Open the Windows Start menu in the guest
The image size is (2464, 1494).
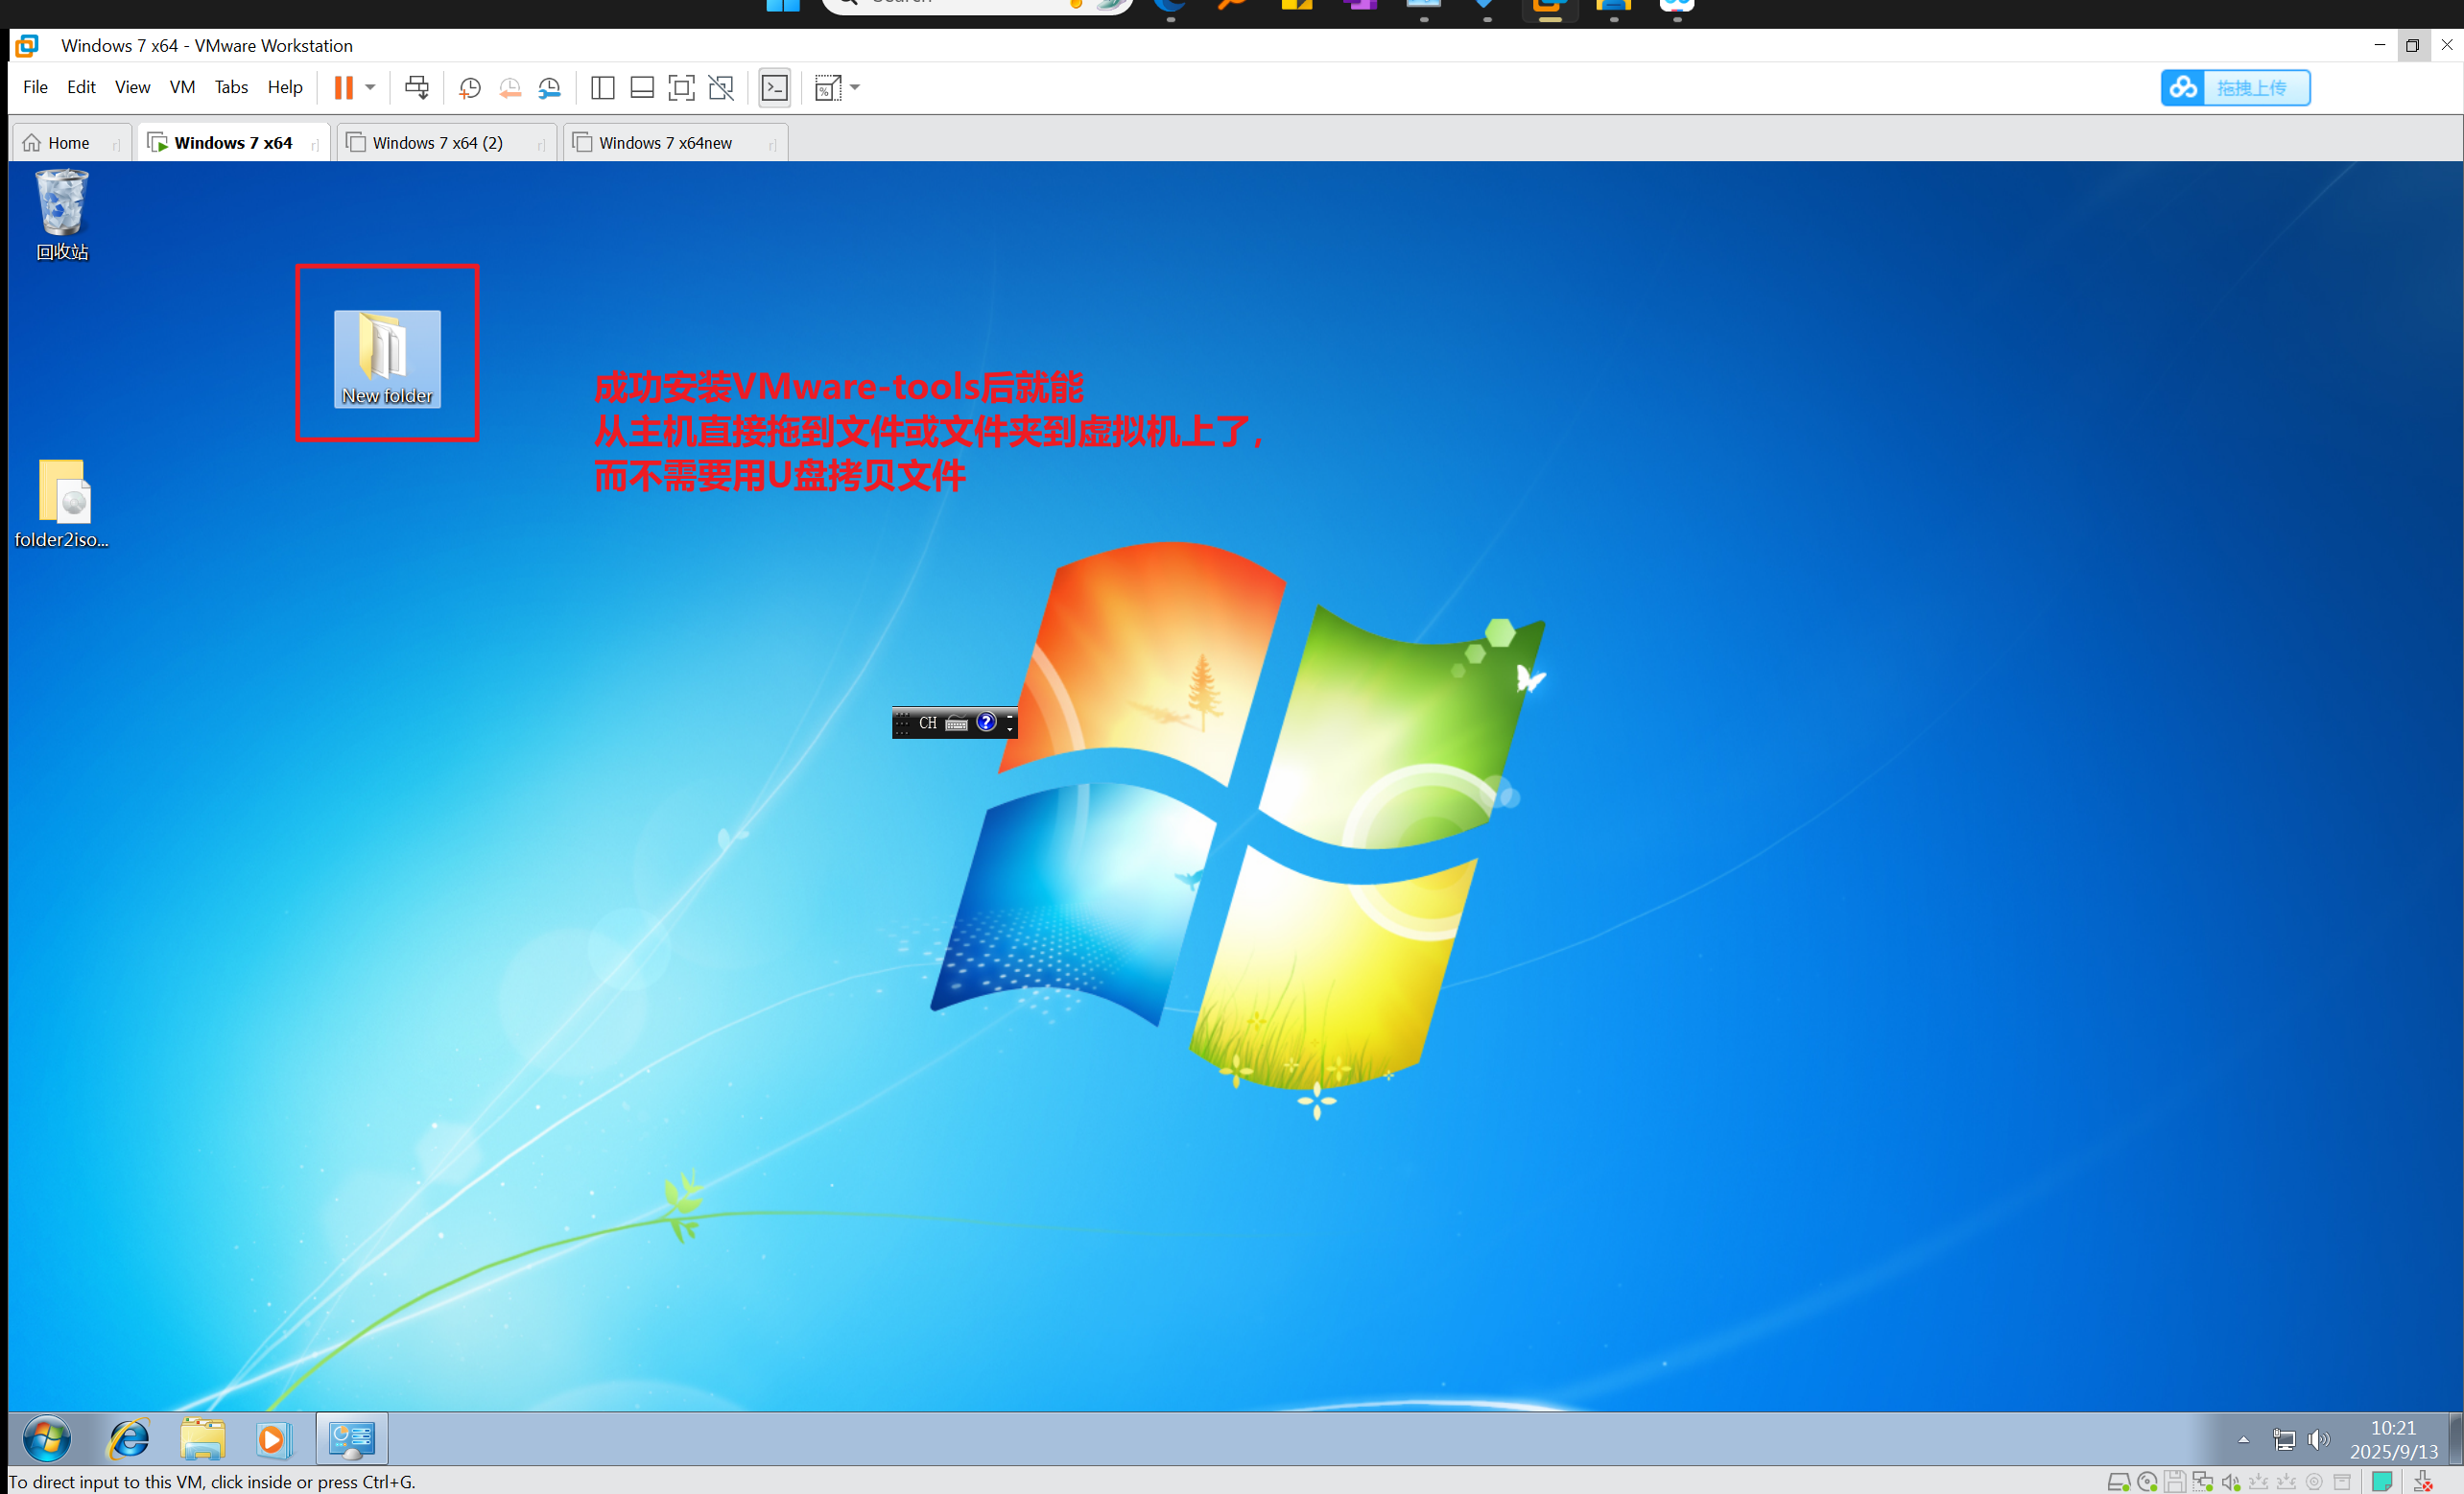46,1439
